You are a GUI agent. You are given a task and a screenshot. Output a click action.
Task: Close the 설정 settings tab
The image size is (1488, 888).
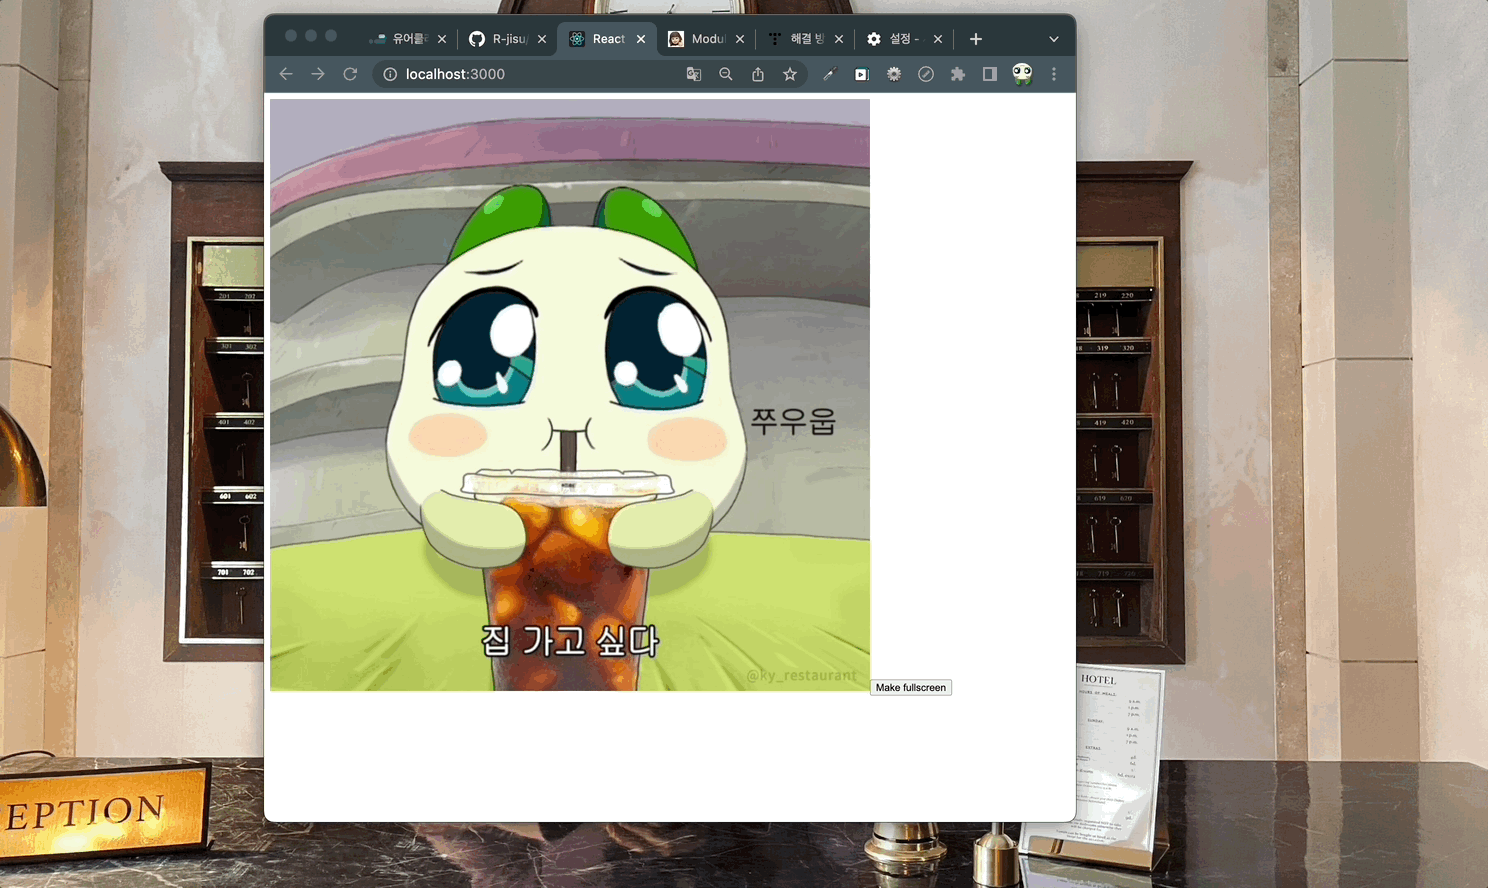click(x=938, y=39)
